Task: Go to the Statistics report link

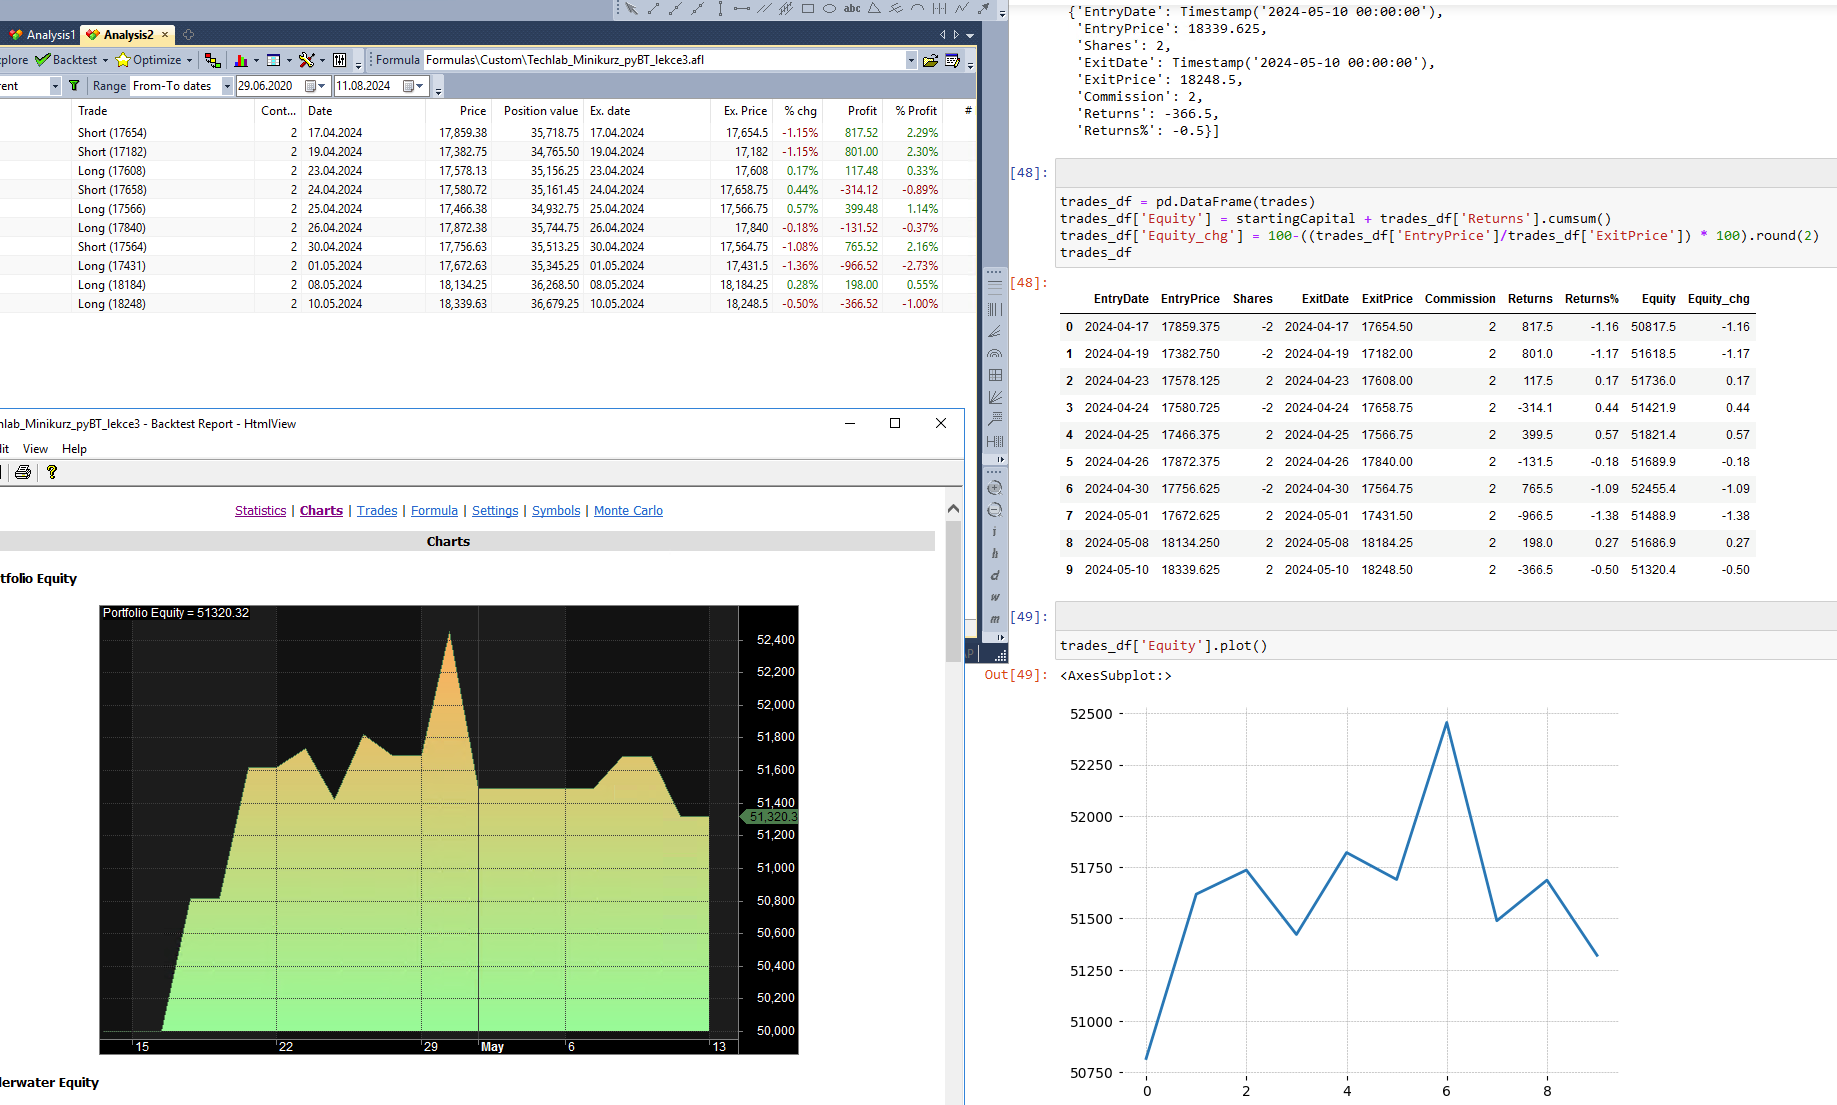Action: click(x=260, y=511)
